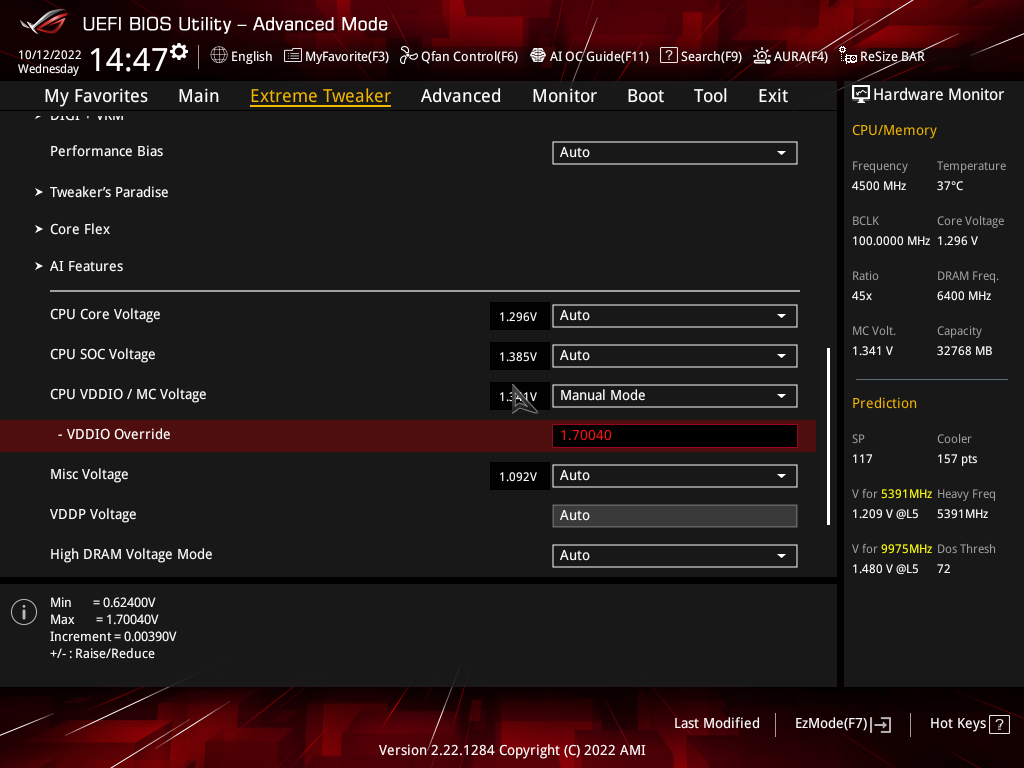This screenshot has width=1024, height=768.
Task: Open the CPU Core Voltage dropdown
Action: [x=675, y=316]
